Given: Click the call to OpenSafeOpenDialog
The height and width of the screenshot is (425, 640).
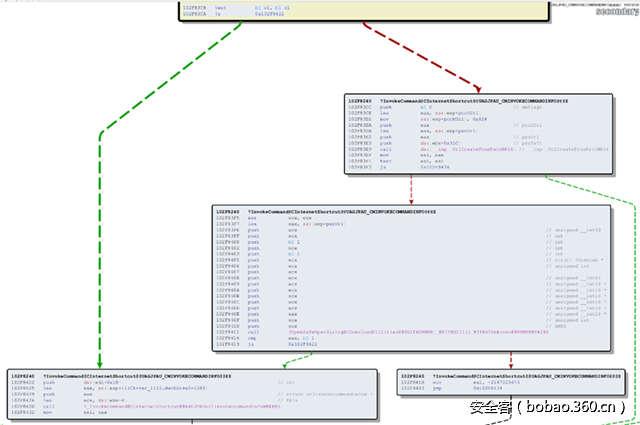Looking at the screenshot, I should 382,332.
